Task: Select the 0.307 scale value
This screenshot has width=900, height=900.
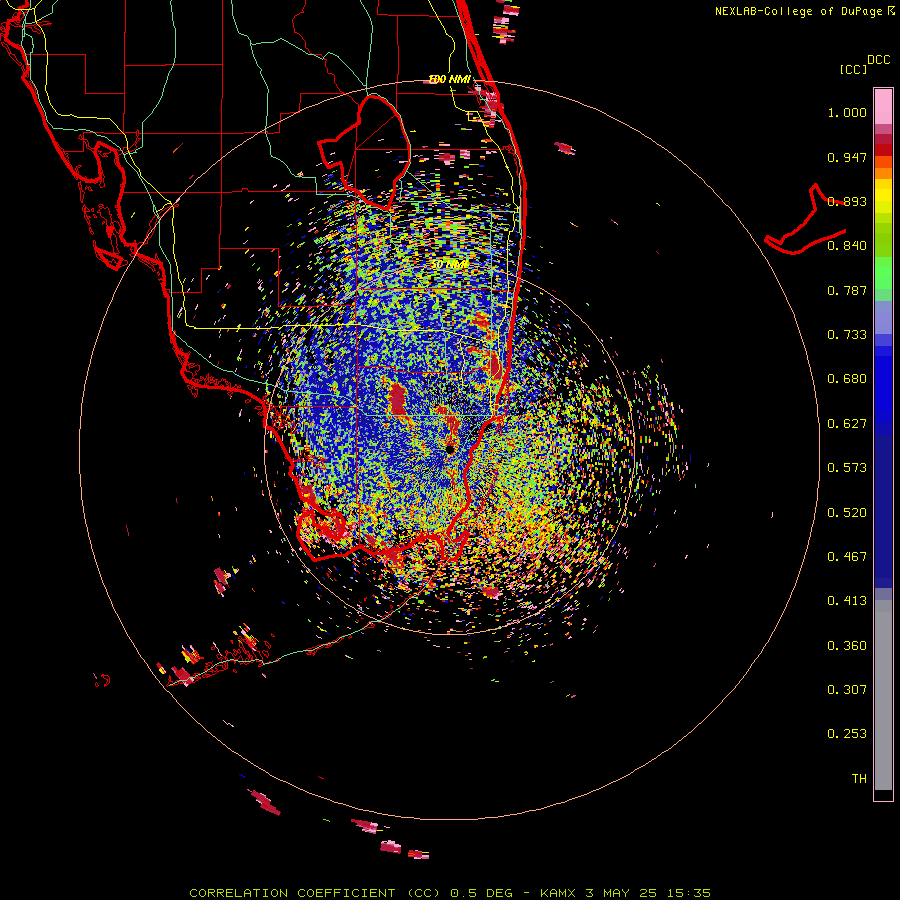Action: pyautogui.click(x=847, y=690)
